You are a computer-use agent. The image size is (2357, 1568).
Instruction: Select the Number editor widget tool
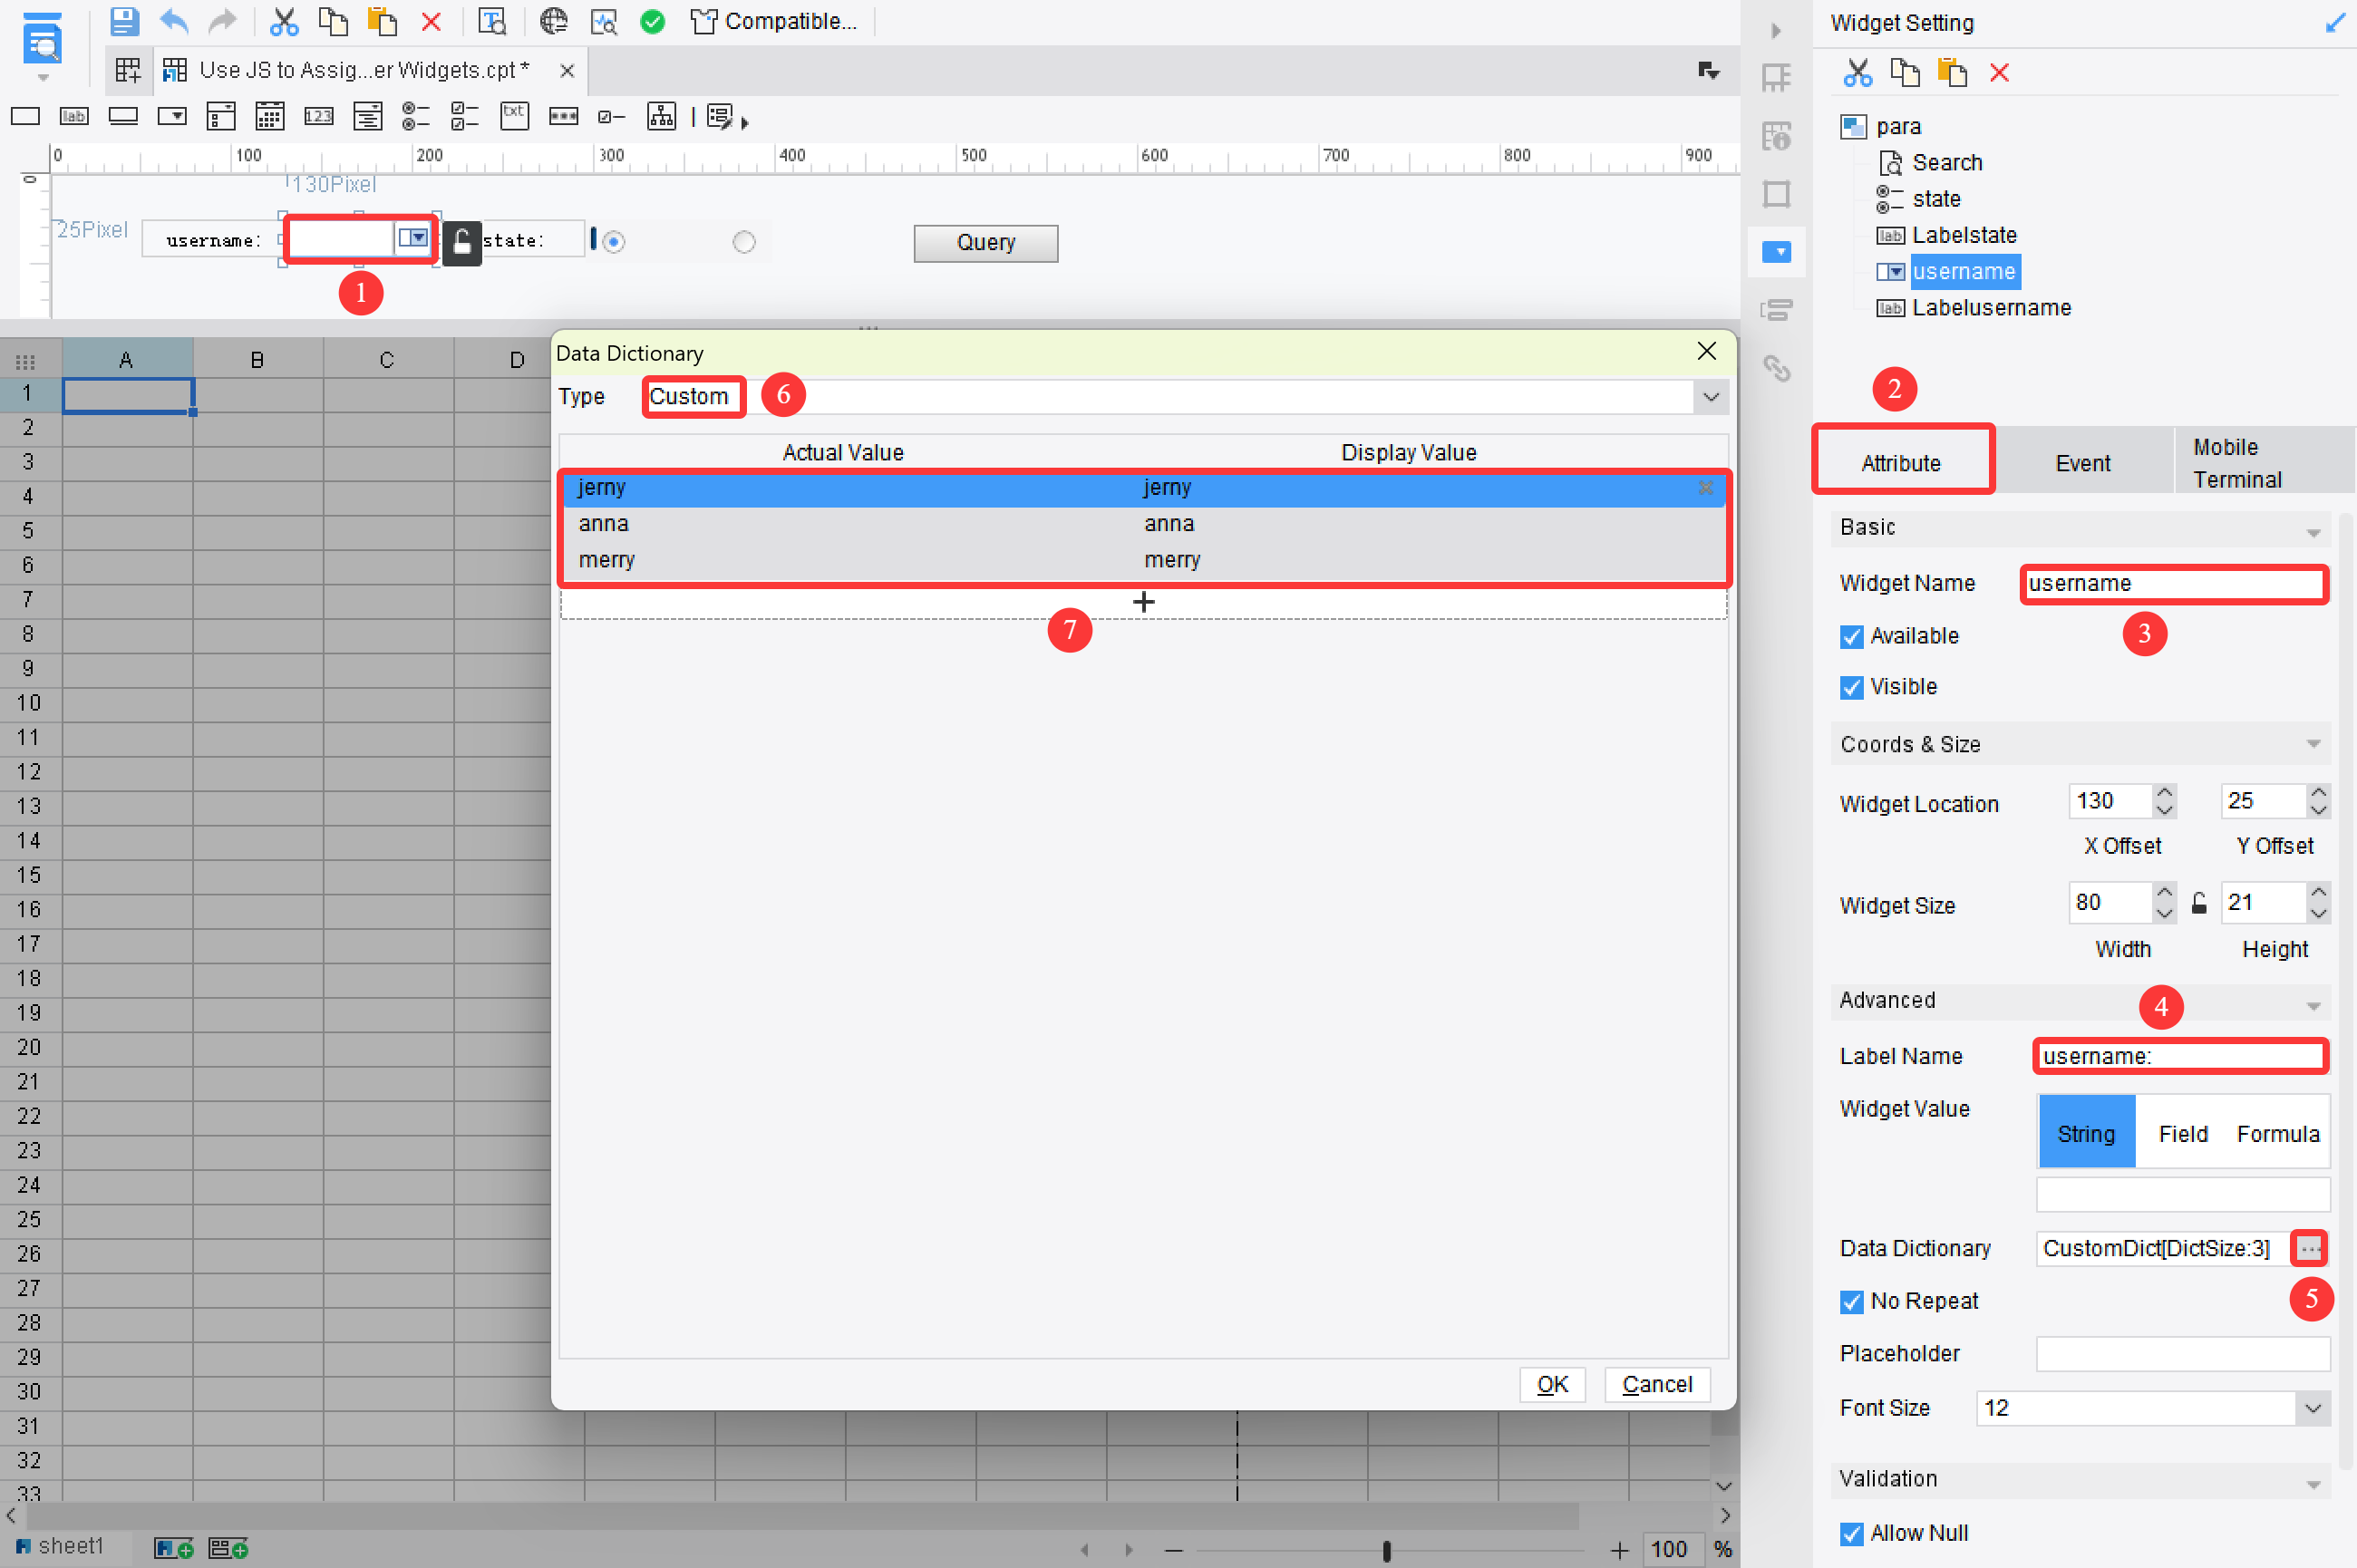(x=319, y=116)
